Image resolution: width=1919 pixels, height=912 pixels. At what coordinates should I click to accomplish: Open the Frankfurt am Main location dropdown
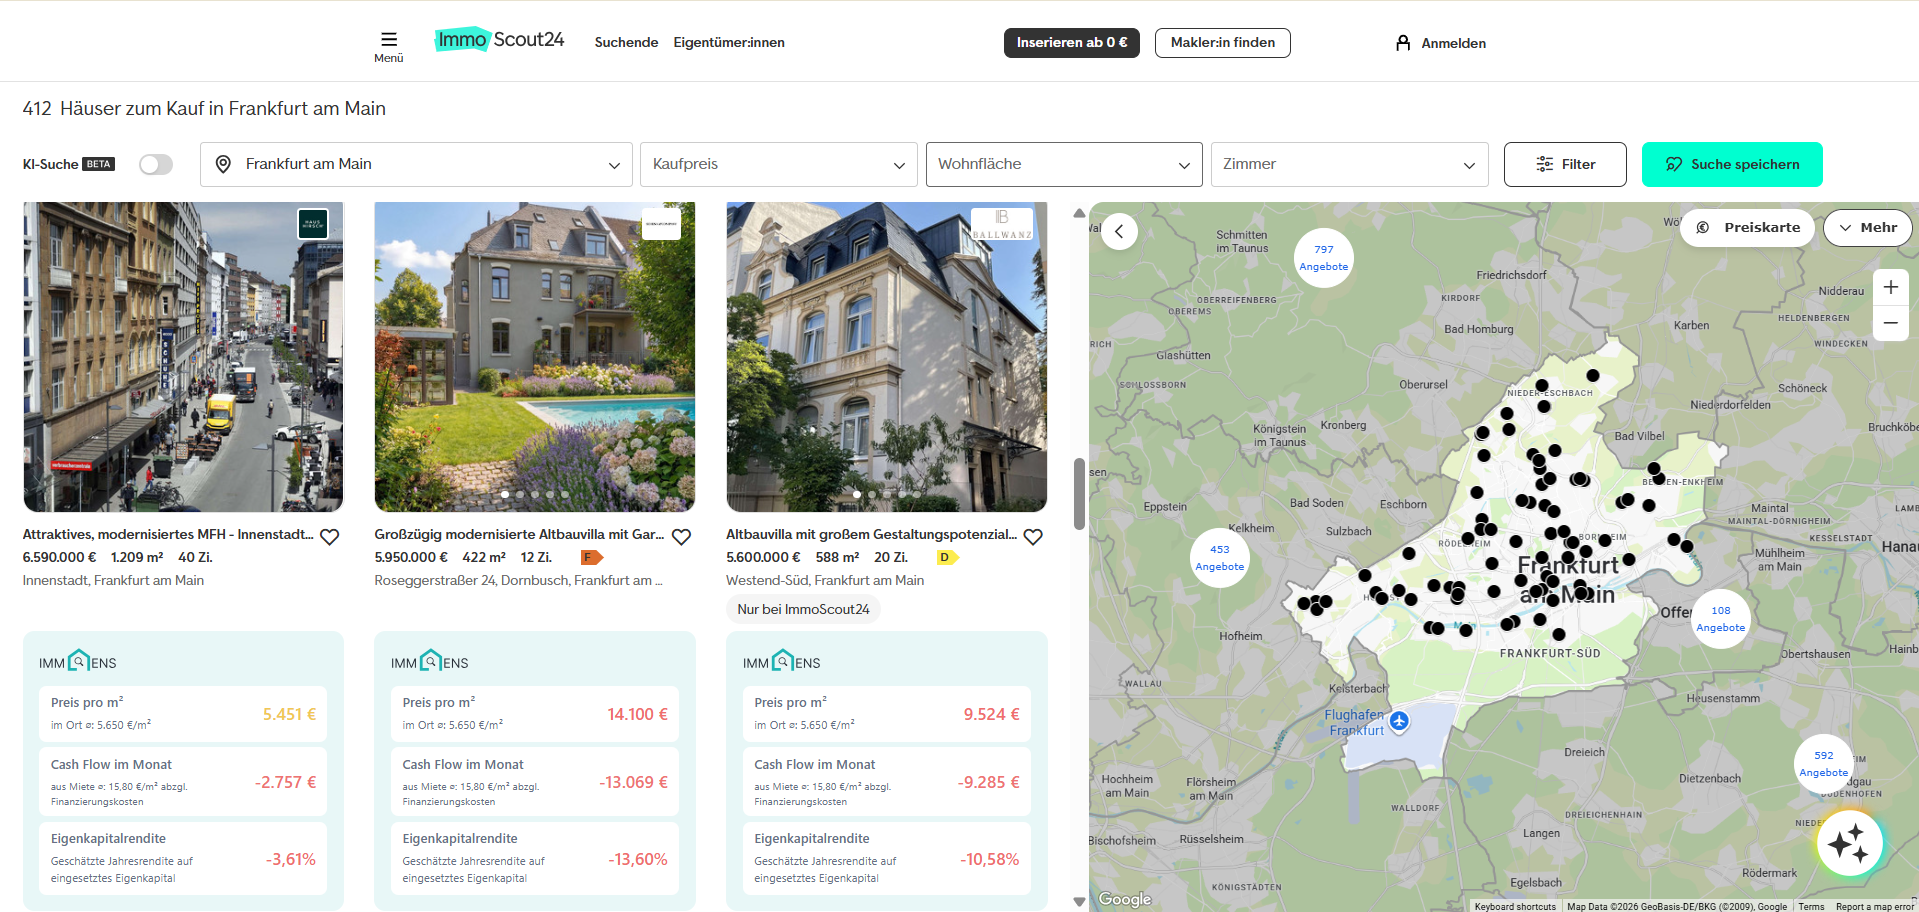pyautogui.click(x=416, y=164)
